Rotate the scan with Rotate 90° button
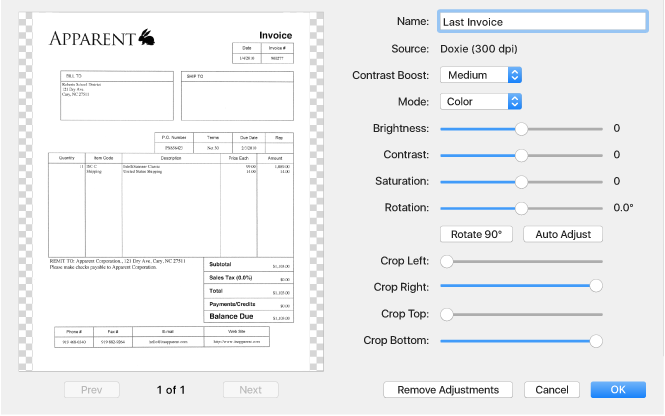The width and height of the screenshot is (665, 416). (x=476, y=234)
